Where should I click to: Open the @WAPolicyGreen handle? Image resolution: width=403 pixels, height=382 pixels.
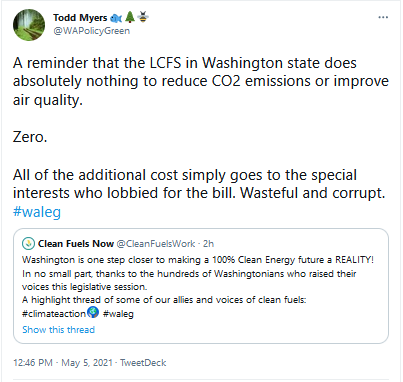[x=92, y=31]
